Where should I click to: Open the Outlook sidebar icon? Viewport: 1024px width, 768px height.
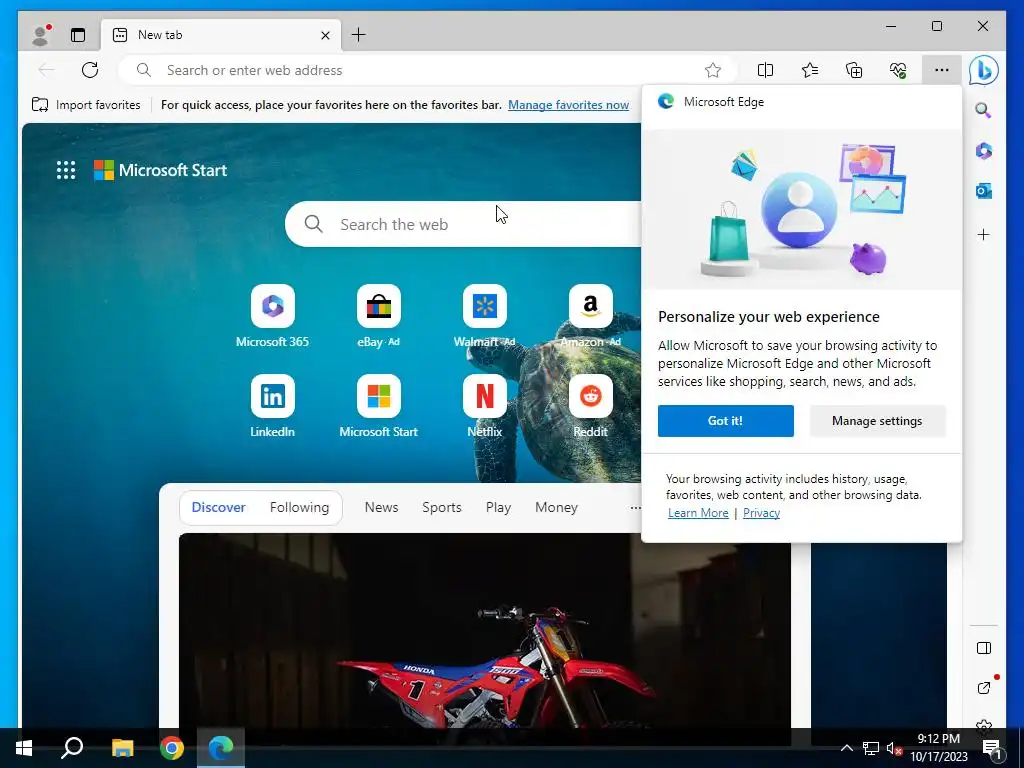coord(984,191)
